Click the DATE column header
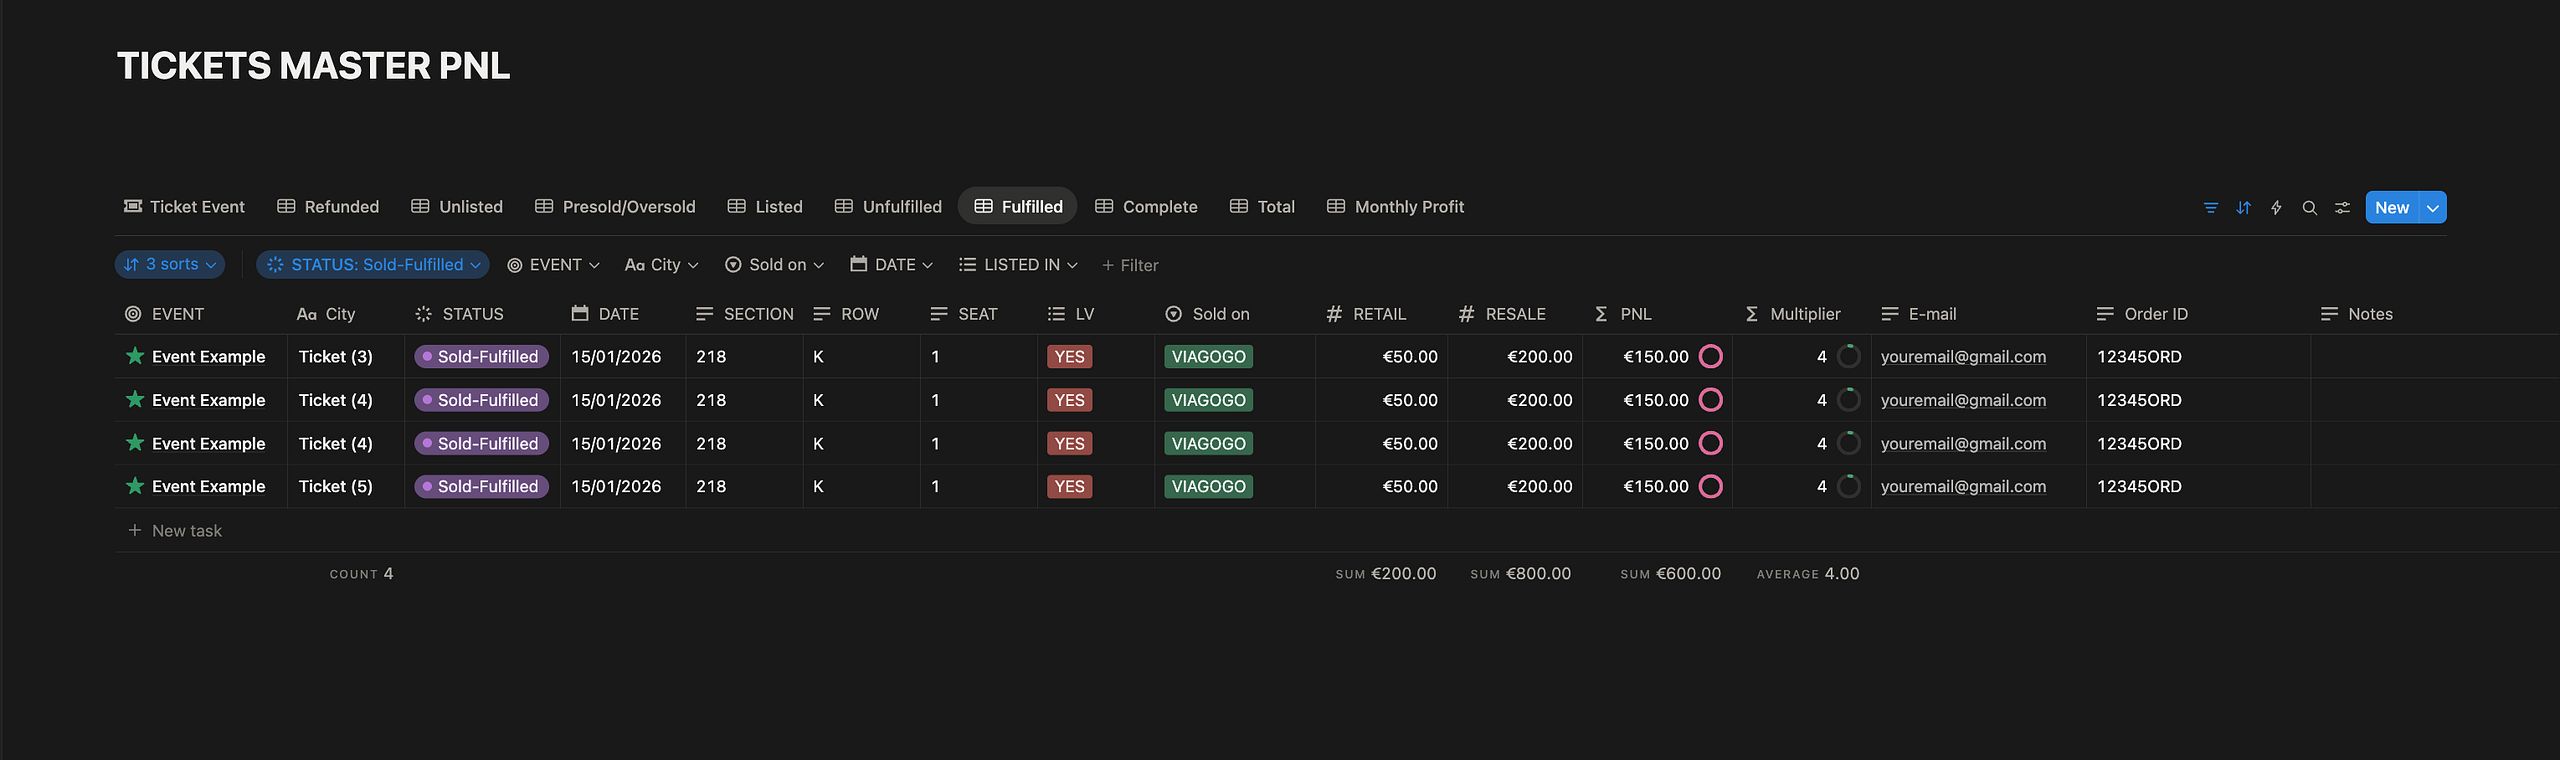Image resolution: width=2560 pixels, height=760 pixels. point(605,314)
